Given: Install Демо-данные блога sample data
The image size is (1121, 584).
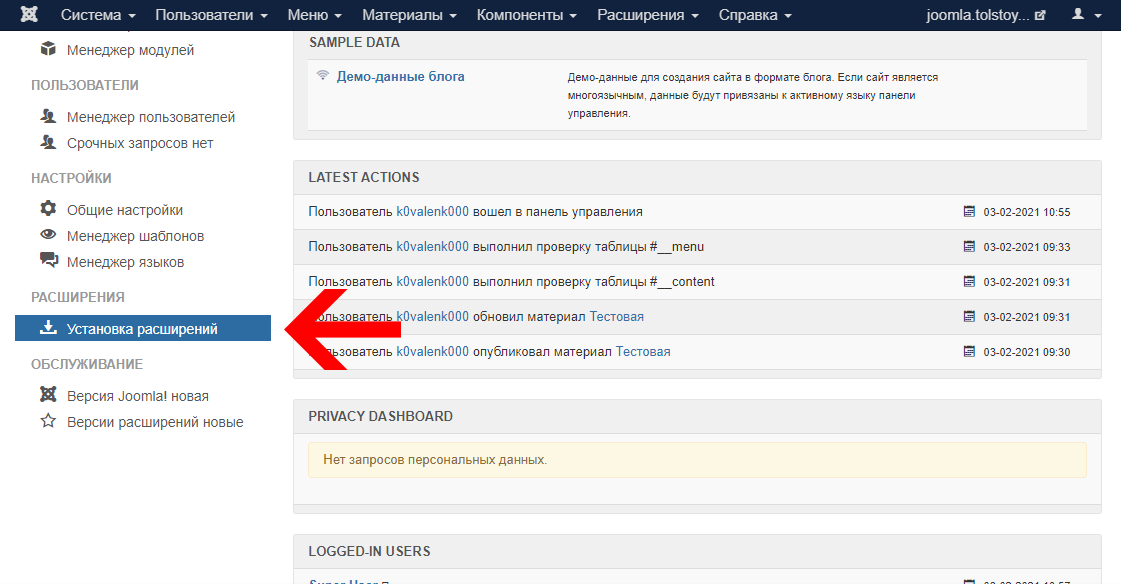Looking at the screenshot, I should coord(400,76).
